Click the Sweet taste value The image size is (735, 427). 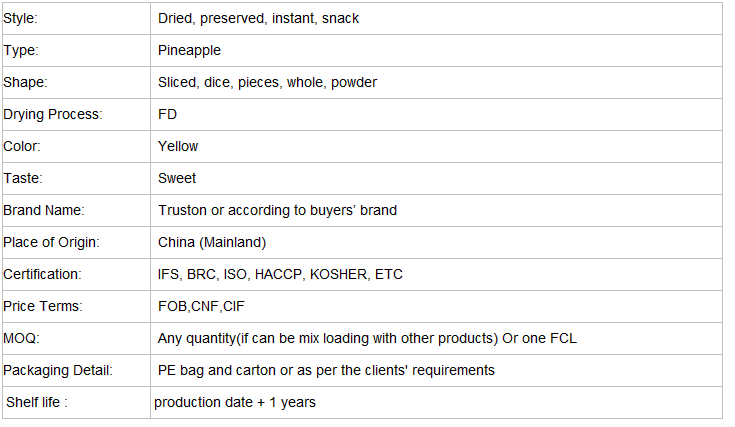click(177, 178)
